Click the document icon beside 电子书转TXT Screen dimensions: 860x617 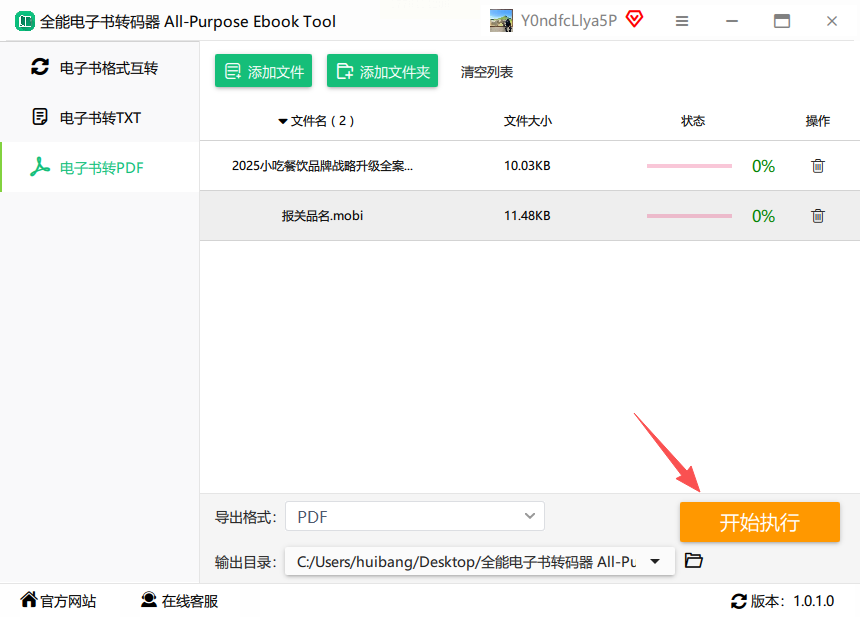(40, 117)
